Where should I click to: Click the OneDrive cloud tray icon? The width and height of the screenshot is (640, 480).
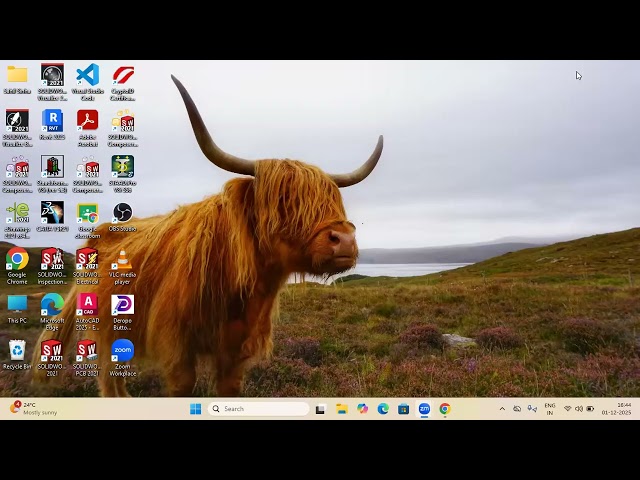click(x=517, y=409)
